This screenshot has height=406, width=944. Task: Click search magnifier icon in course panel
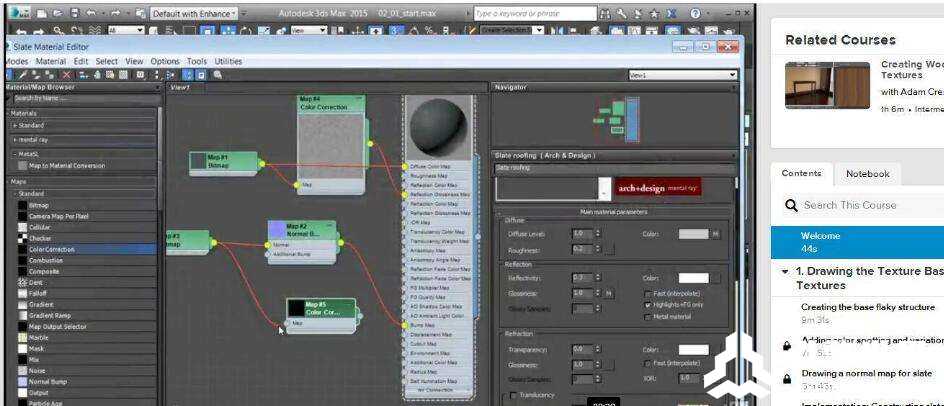click(791, 205)
